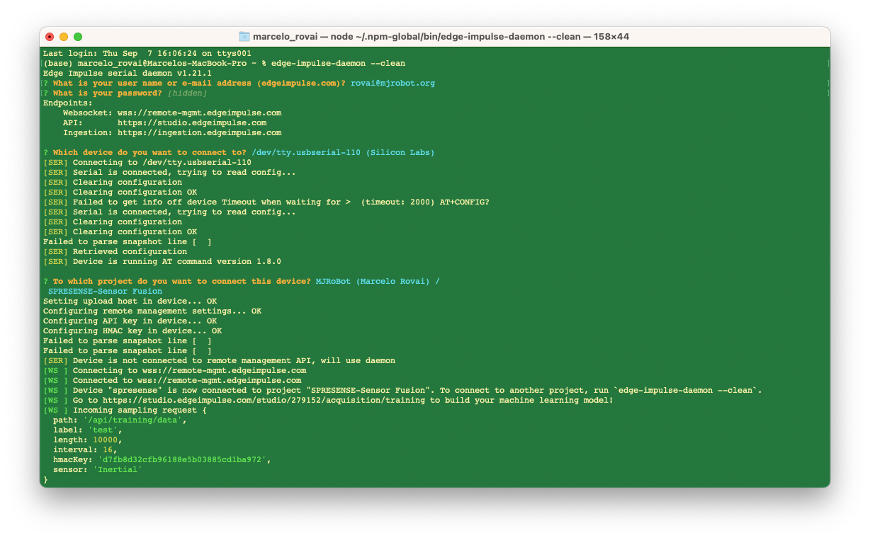Click the 'Endpoints:' heading
This screenshot has height=540, width=870.
(68, 103)
